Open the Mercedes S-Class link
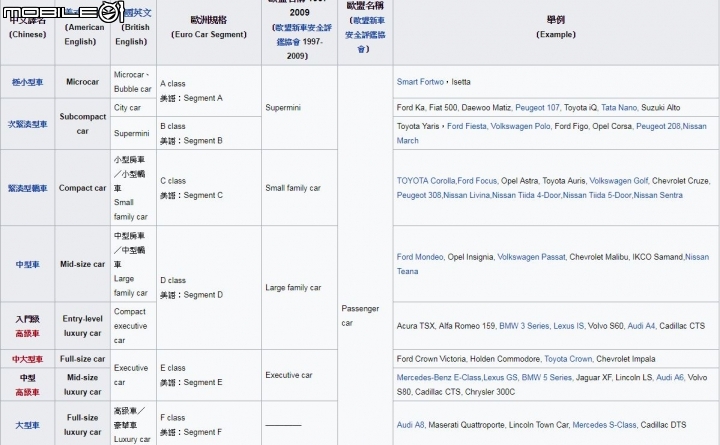The width and height of the screenshot is (720, 445). point(604,425)
